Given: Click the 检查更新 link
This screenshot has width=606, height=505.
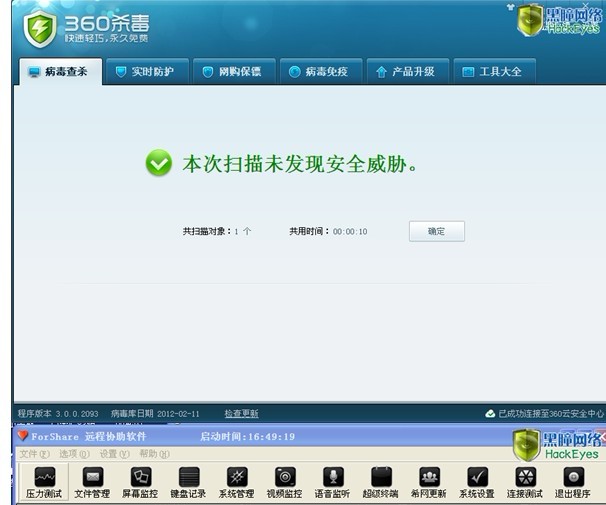Looking at the screenshot, I should coord(242,414).
